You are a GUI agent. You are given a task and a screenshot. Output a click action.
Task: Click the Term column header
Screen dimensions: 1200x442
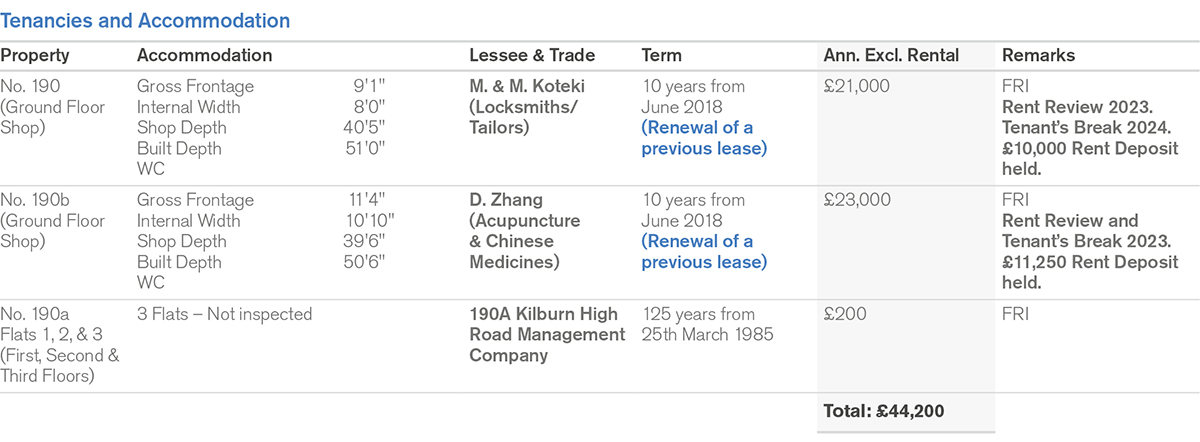pyautogui.click(x=661, y=56)
